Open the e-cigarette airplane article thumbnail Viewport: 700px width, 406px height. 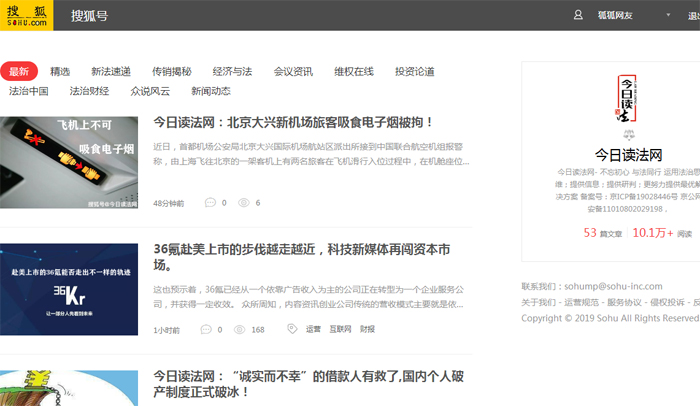coord(69,163)
